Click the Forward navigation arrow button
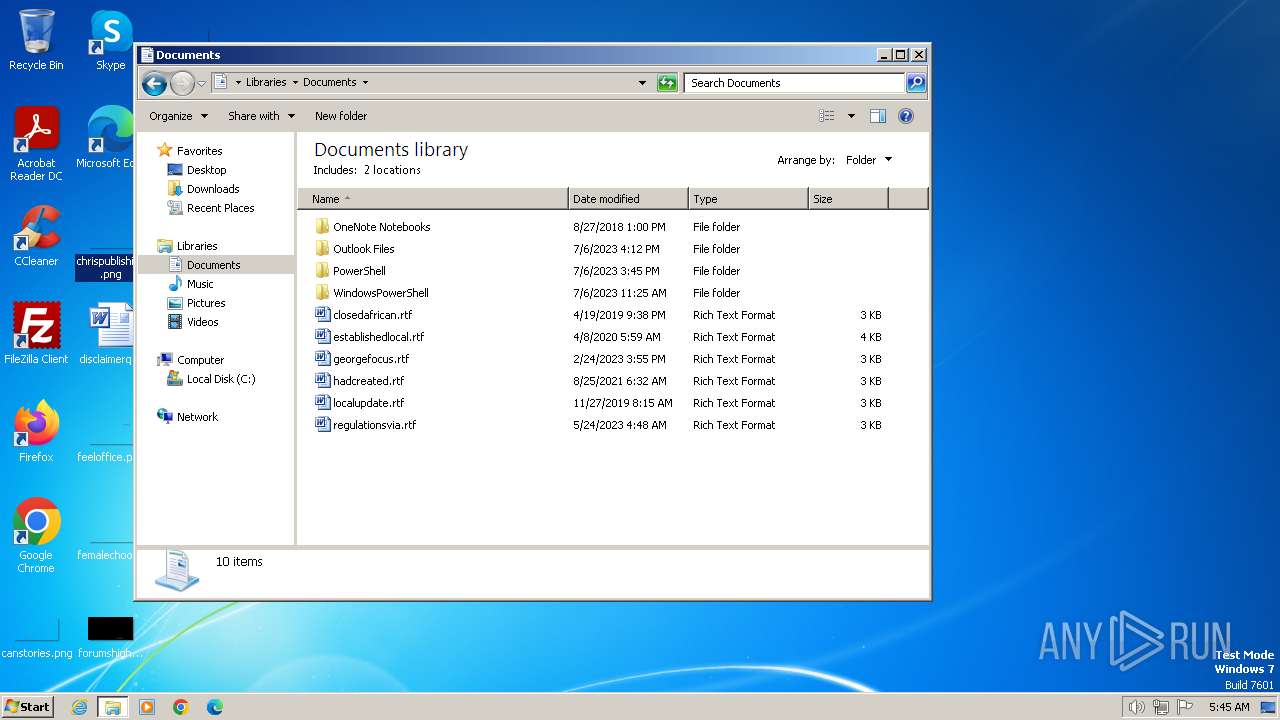 pos(182,83)
